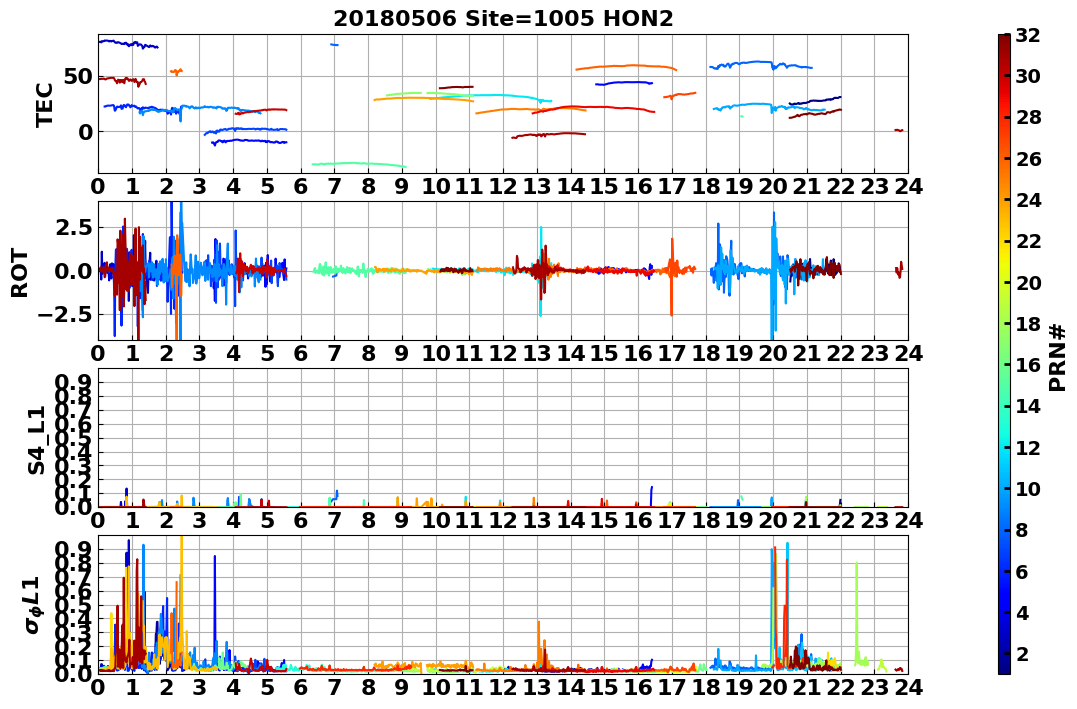Click colorbar tick label "24"

(1028, 200)
